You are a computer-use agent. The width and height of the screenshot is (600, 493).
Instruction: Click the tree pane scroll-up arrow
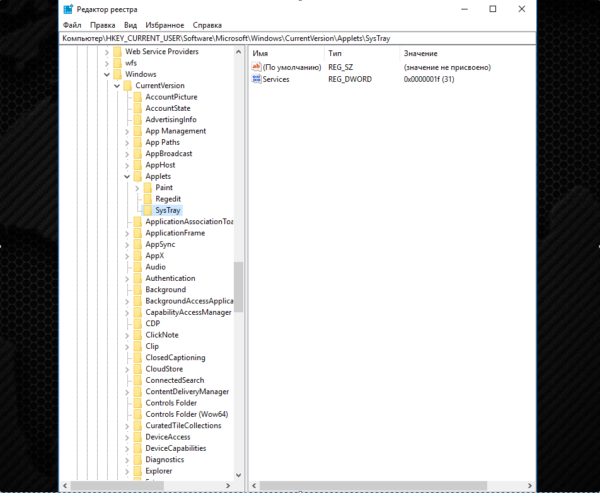pos(238,52)
